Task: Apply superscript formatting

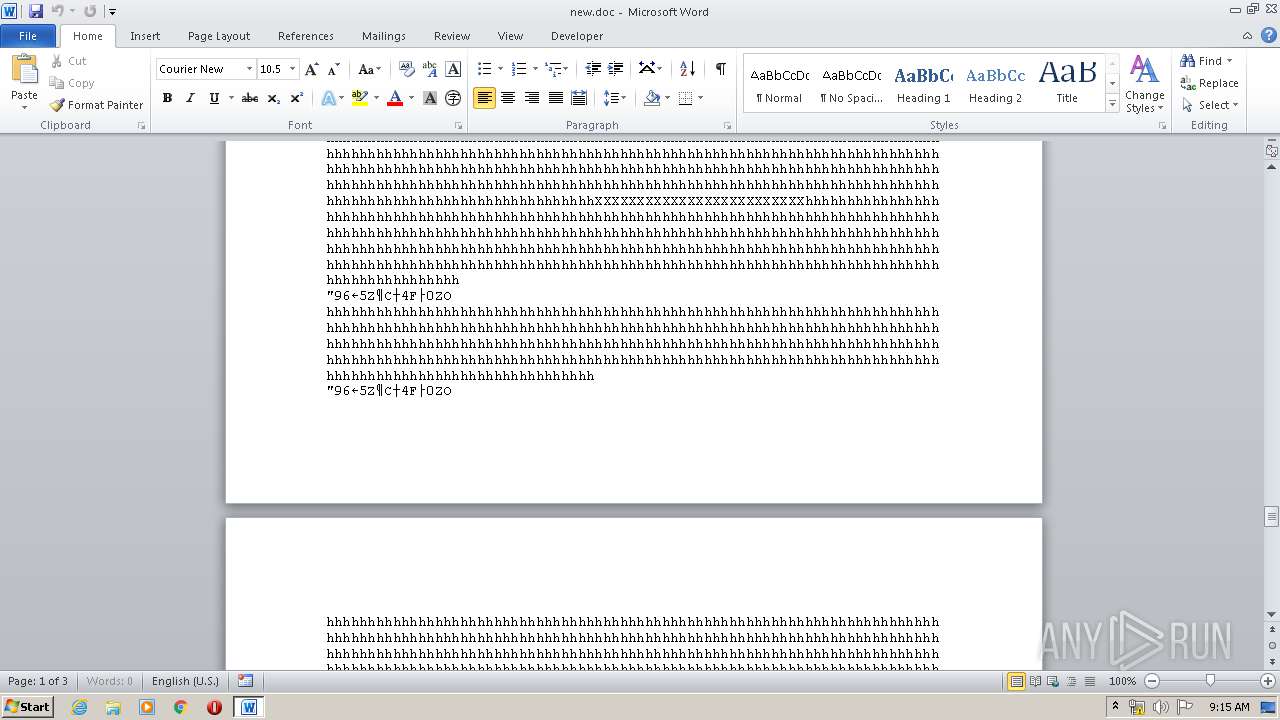Action: (296, 98)
